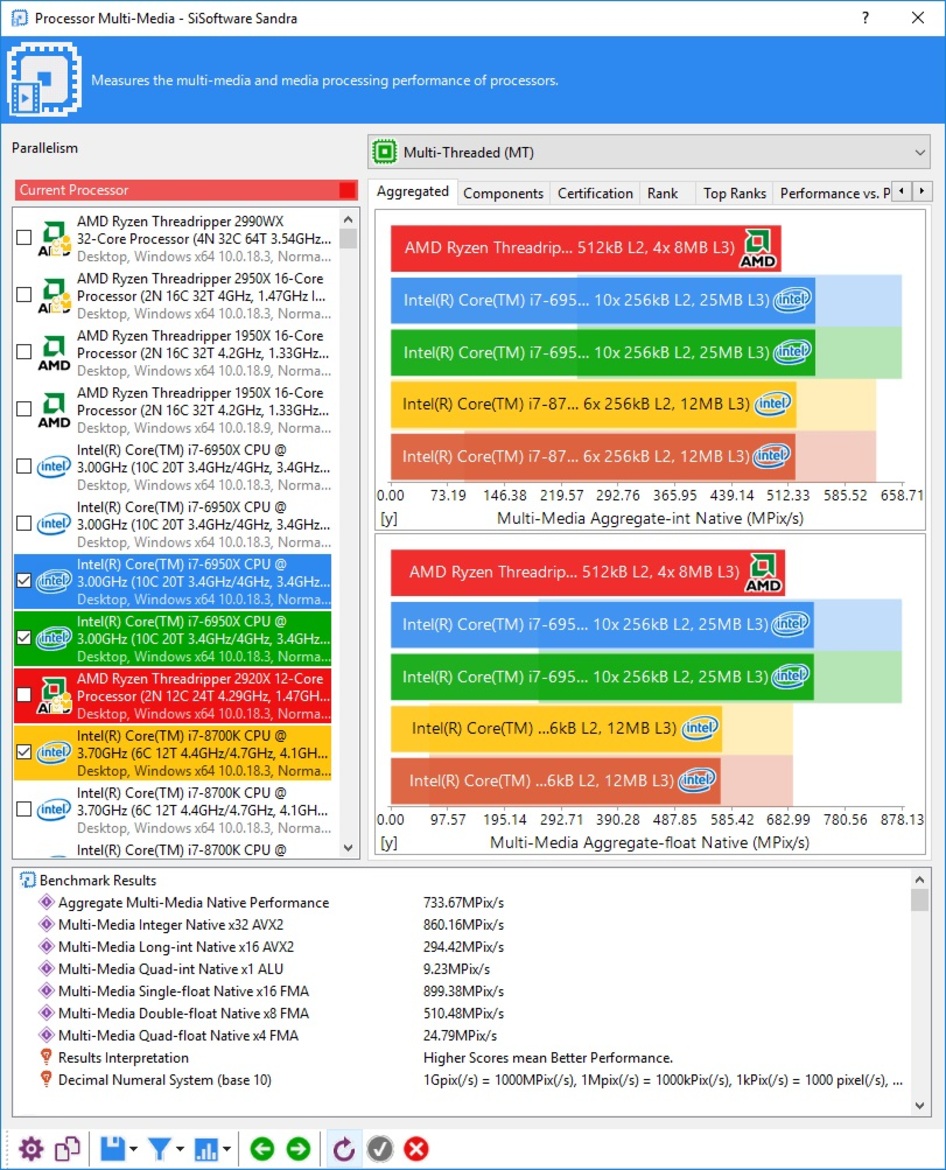Open the chart icon dropdown arrow
The height and width of the screenshot is (1170, 946).
[x=226, y=1149]
